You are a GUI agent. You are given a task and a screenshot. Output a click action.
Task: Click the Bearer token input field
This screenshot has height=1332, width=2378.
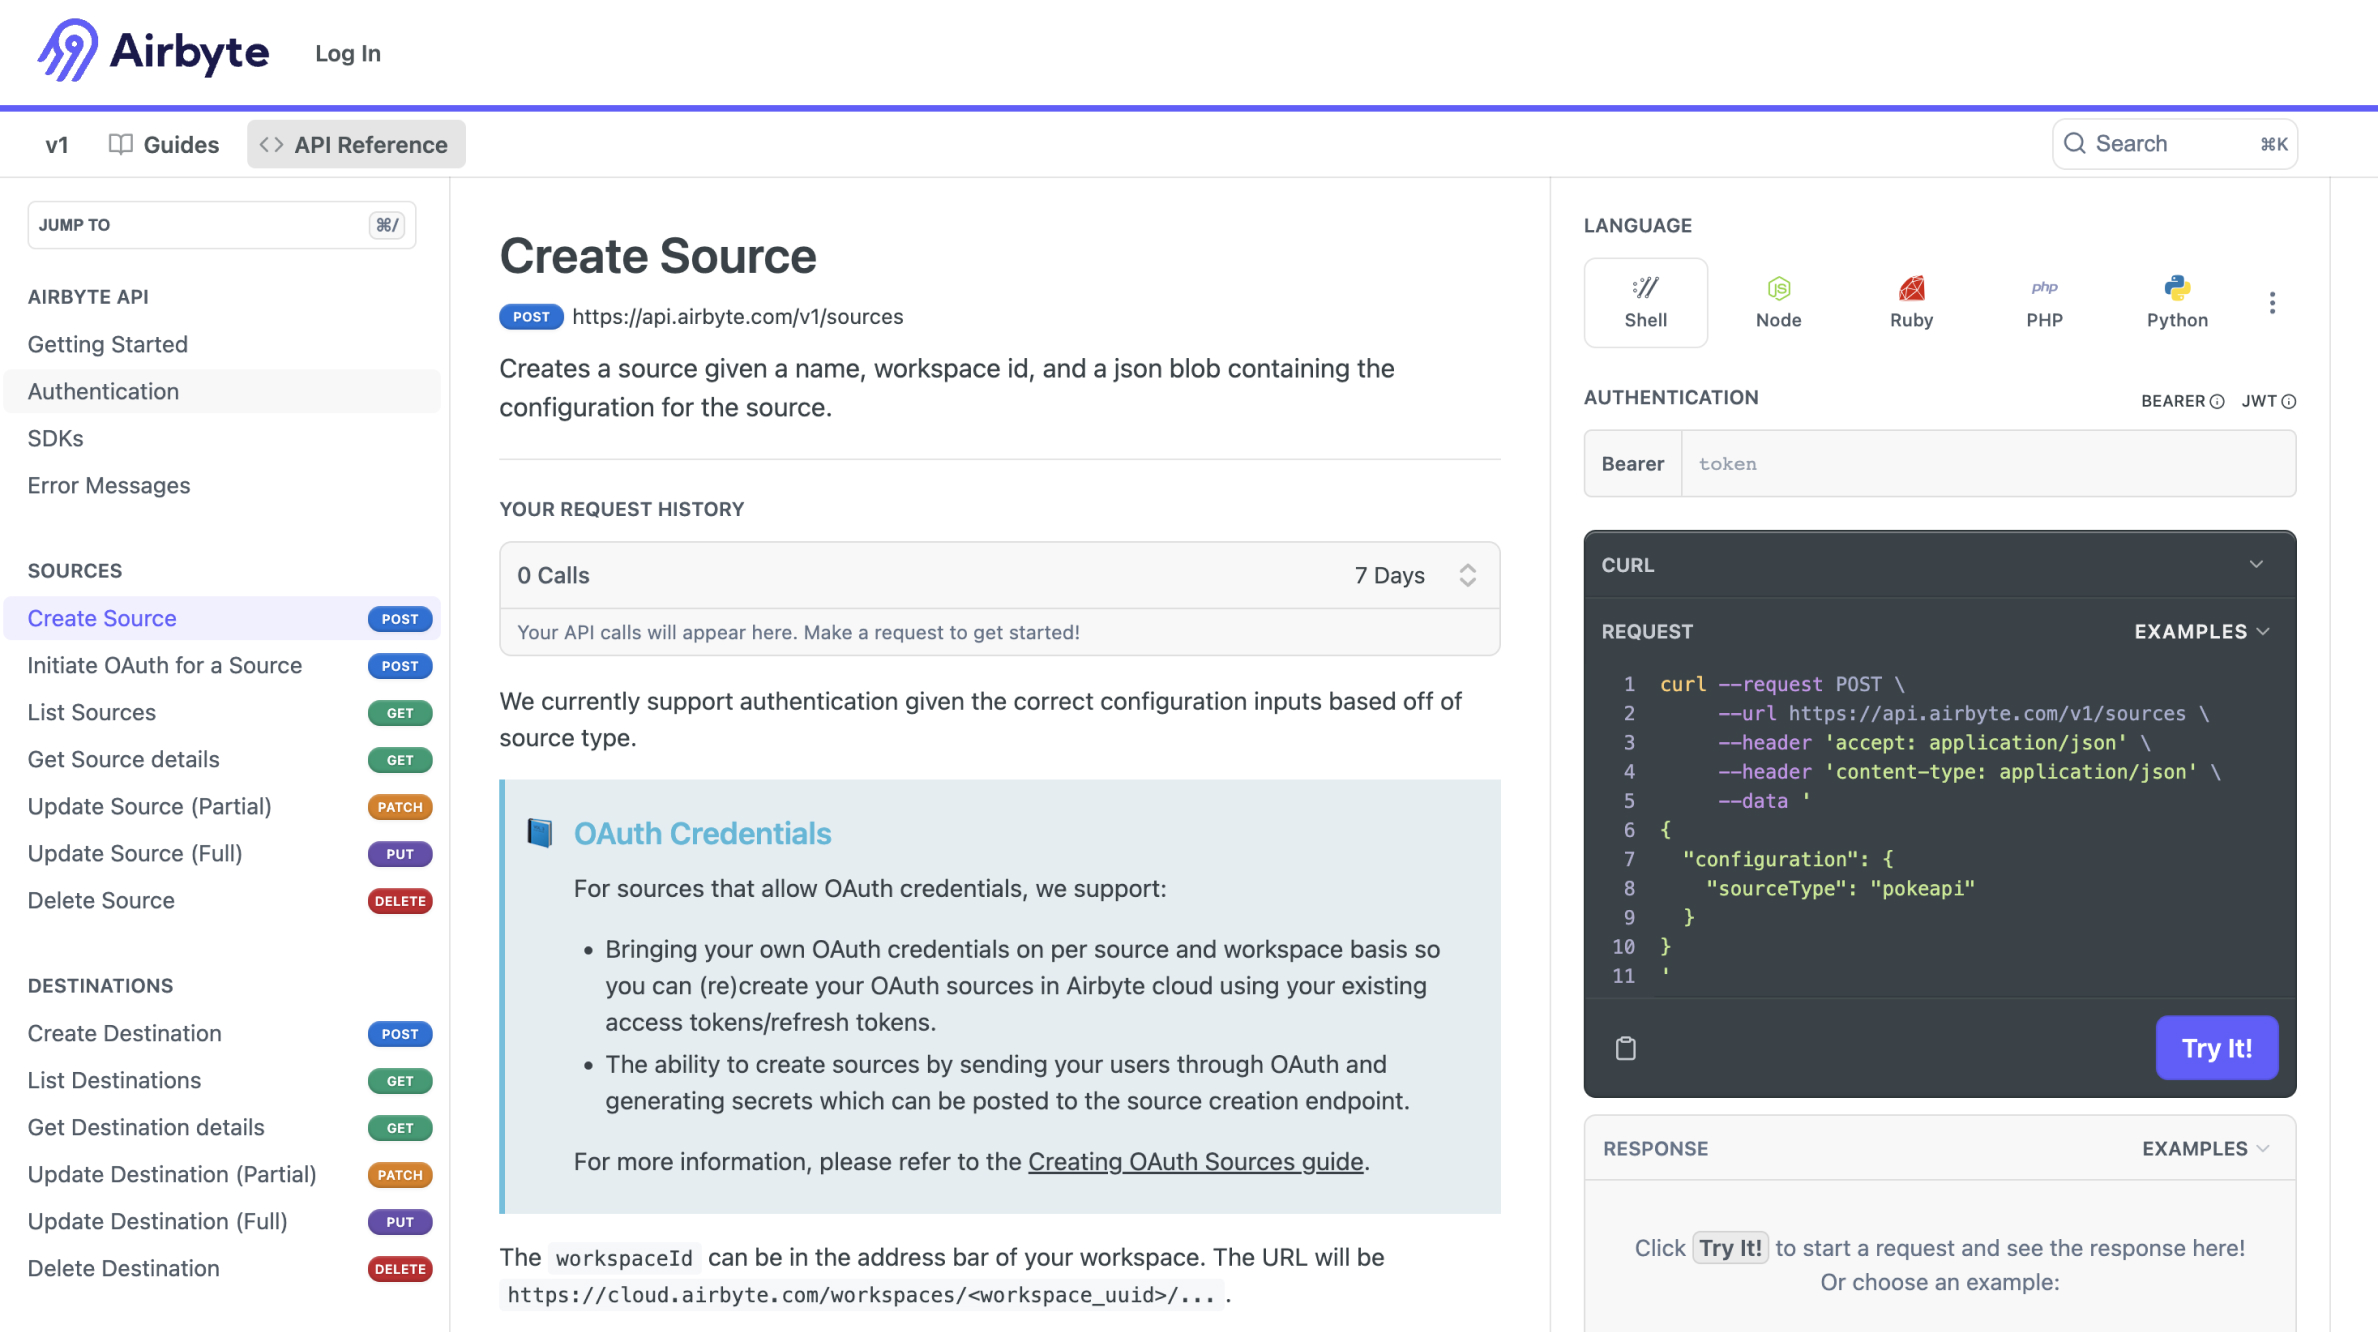1988,463
